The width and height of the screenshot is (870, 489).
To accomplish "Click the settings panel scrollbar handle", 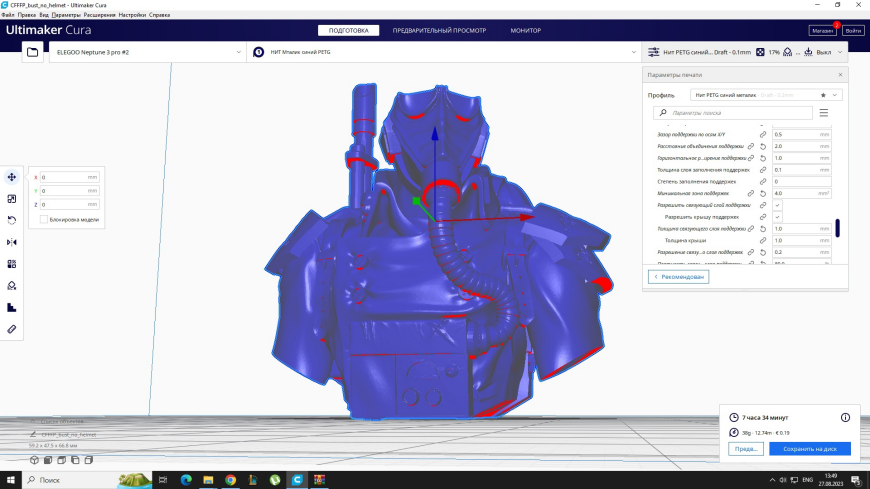I will pyautogui.click(x=837, y=228).
